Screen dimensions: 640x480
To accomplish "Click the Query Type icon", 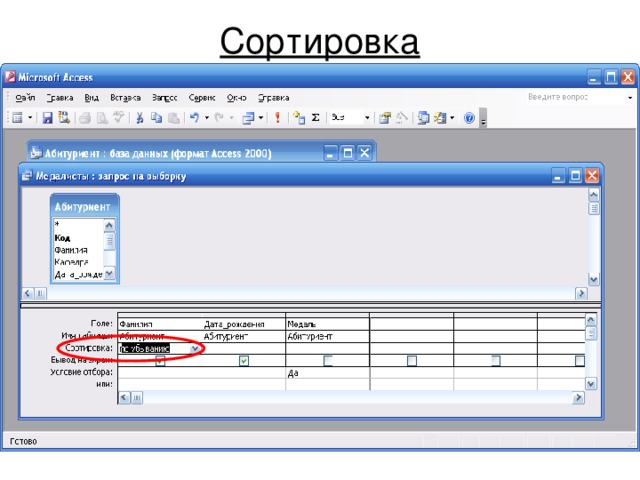I will (x=248, y=118).
